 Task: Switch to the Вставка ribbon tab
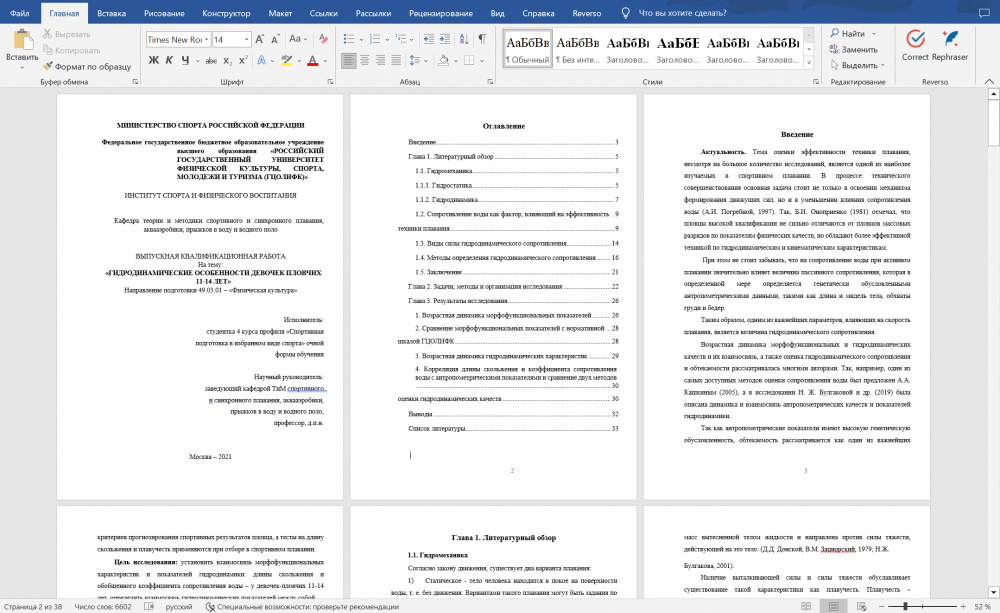point(112,13)
